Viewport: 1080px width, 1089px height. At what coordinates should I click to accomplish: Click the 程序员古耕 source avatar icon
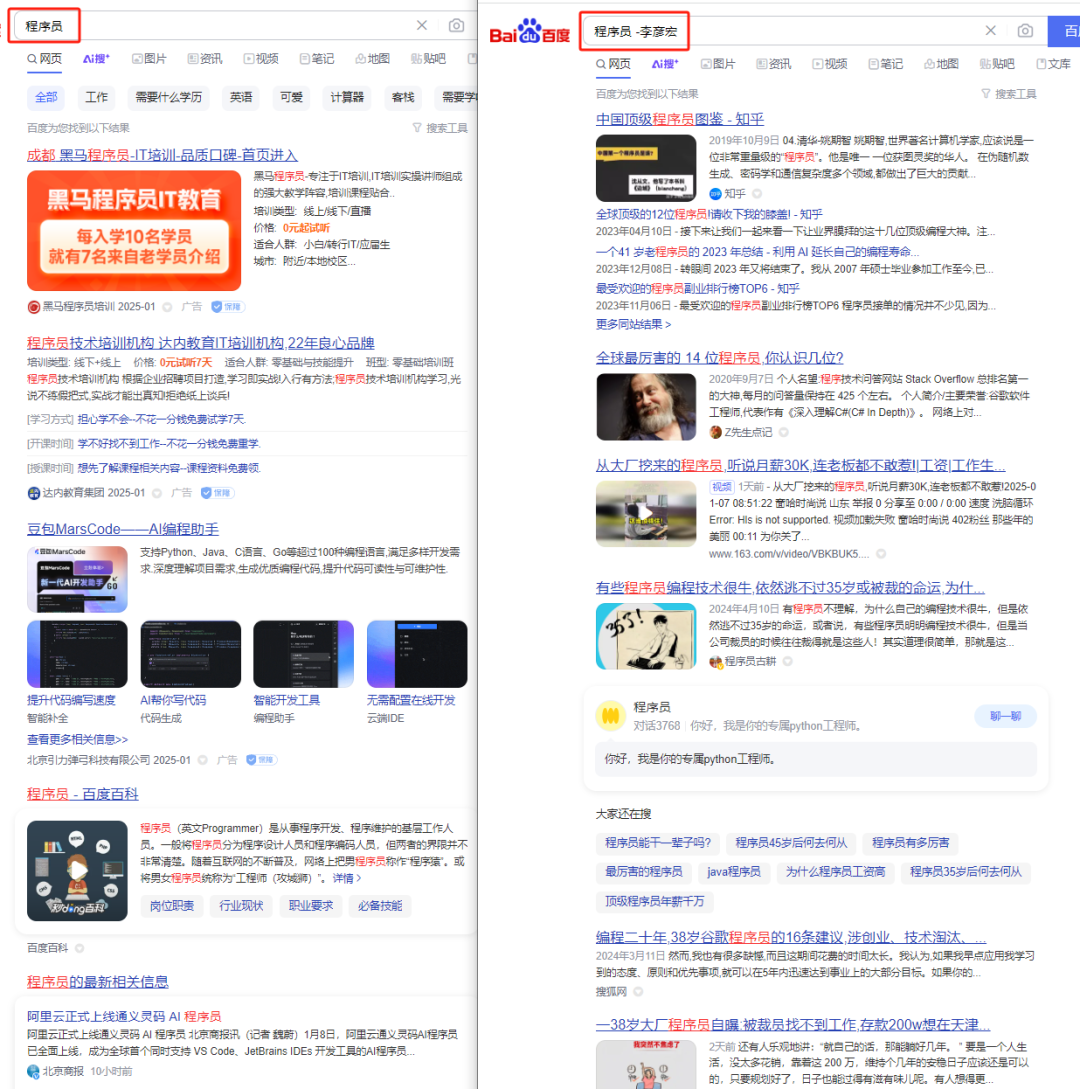coord(715,661)
